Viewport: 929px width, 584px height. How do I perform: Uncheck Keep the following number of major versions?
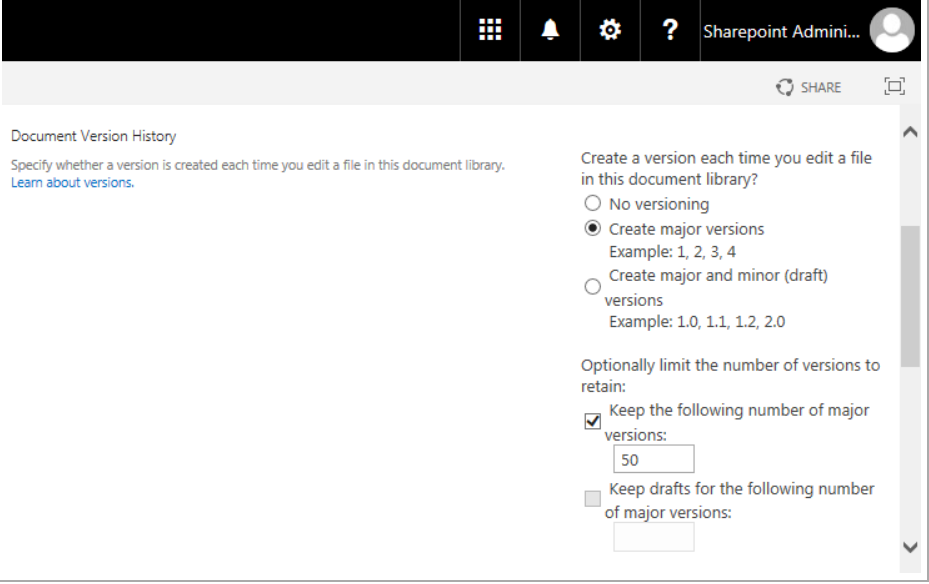click(x=592, y=422)
